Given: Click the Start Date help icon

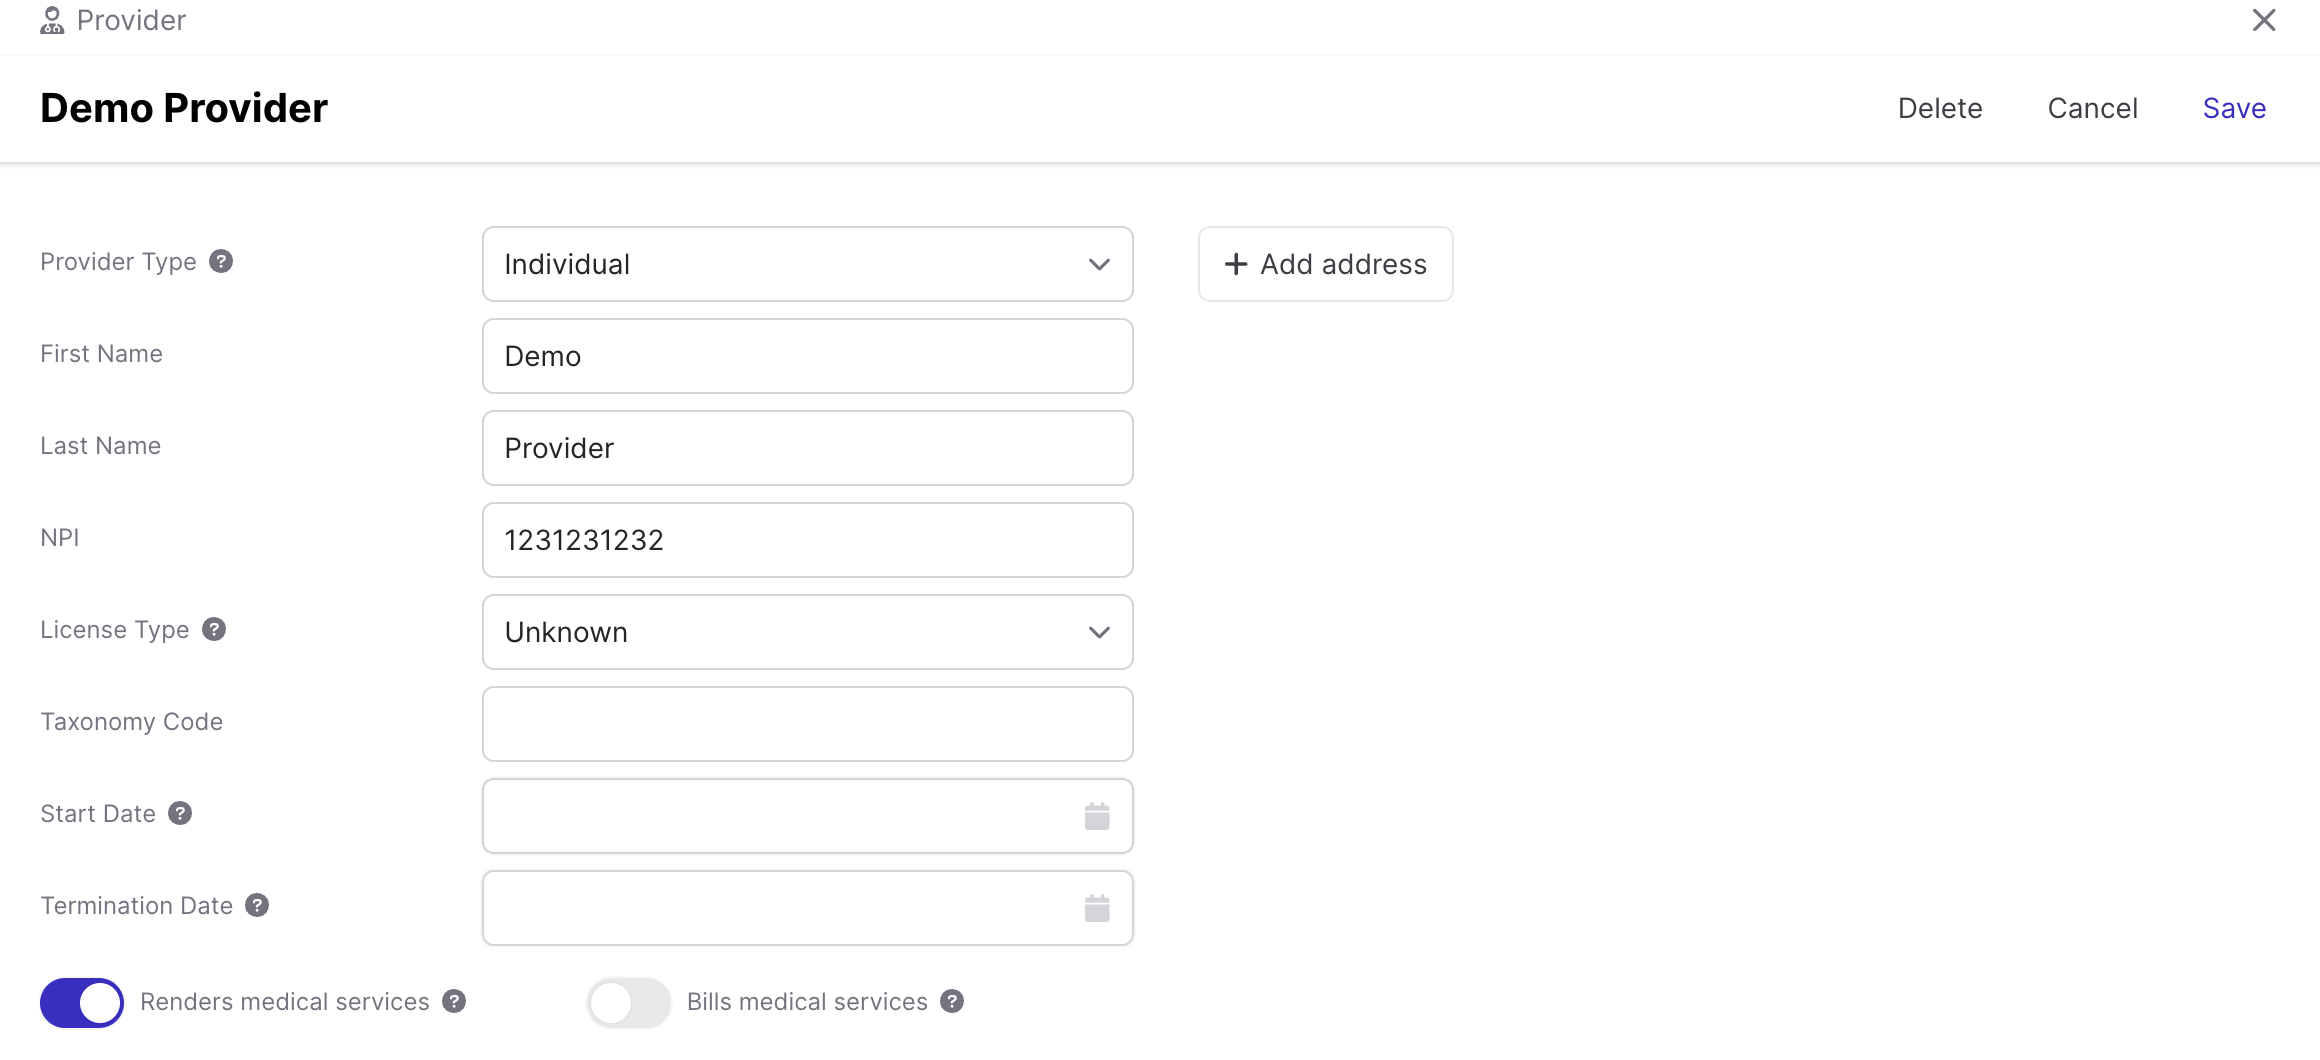Looking at the screenshot, I should coord(180,813).
